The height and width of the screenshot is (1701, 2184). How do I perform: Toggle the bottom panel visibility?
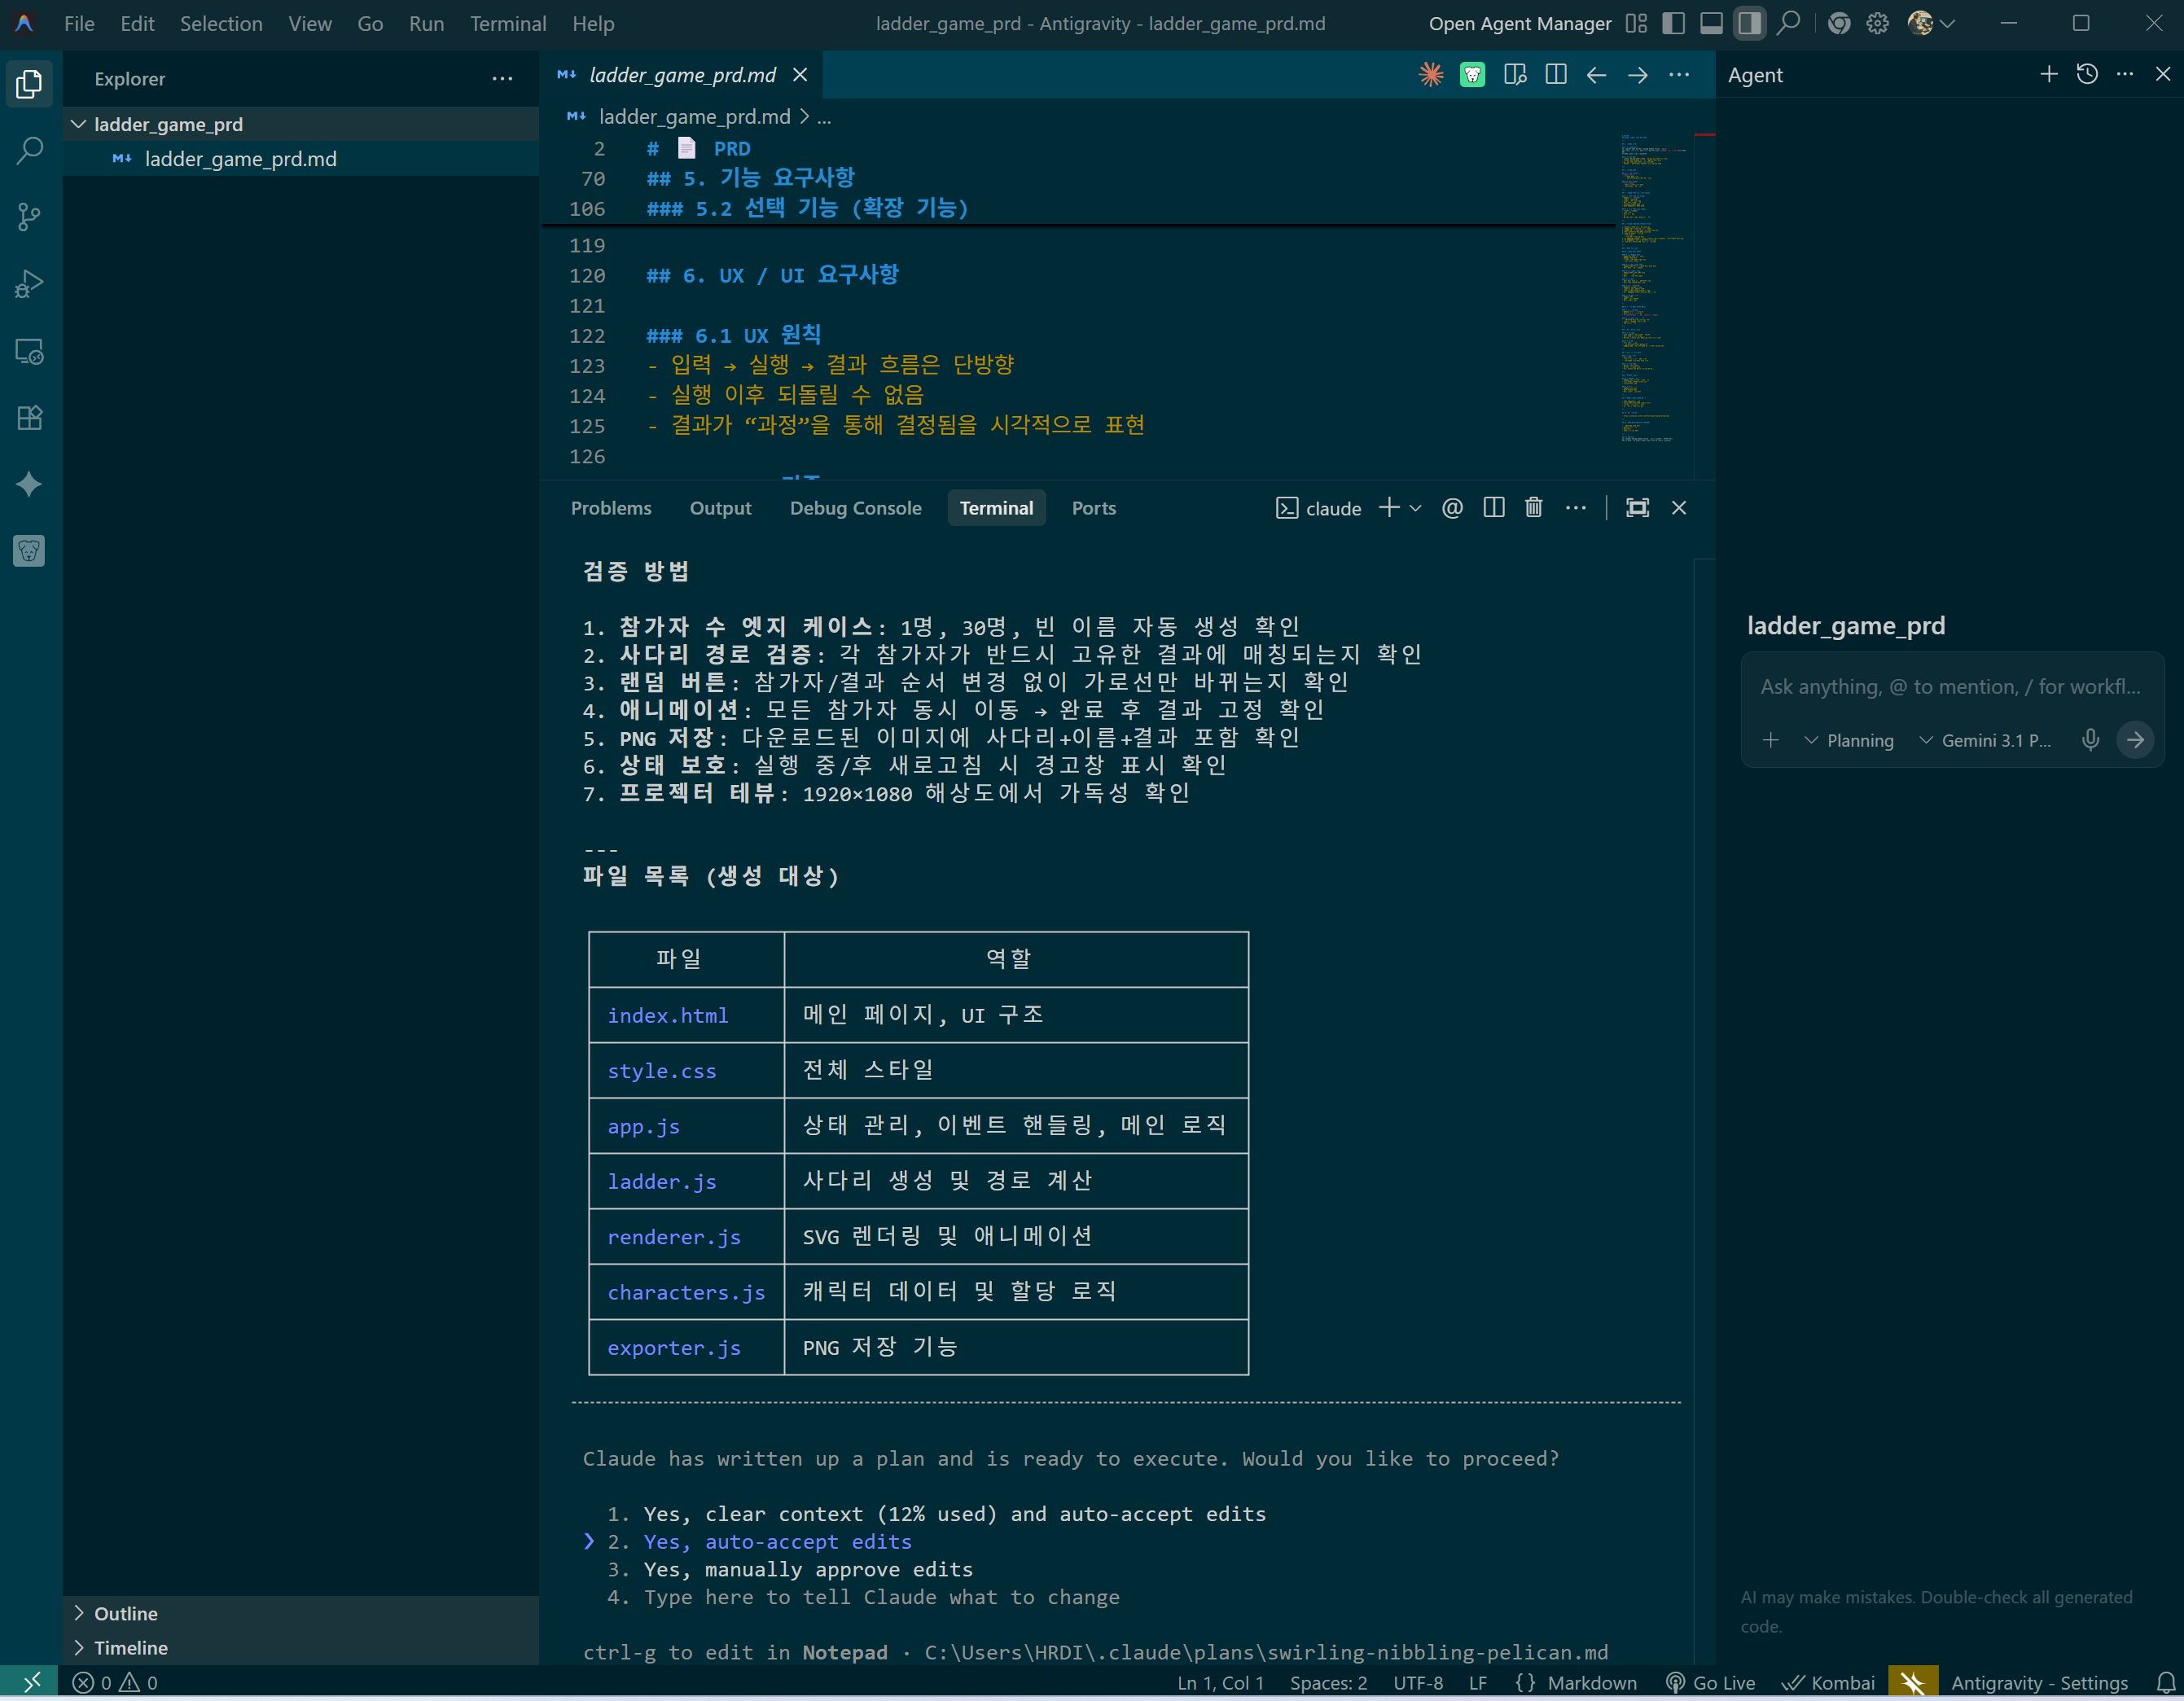tap(1711, 24)
